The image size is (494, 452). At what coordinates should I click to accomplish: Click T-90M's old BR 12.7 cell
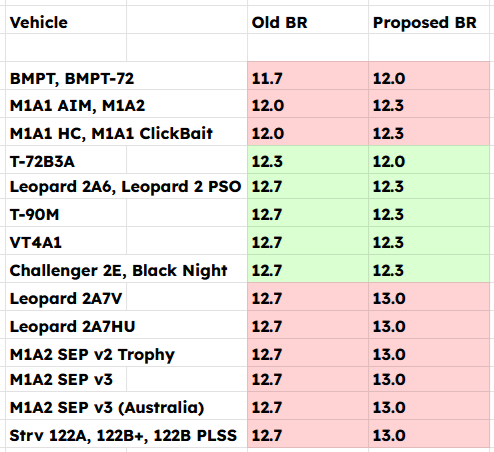(x=308, y=213)
